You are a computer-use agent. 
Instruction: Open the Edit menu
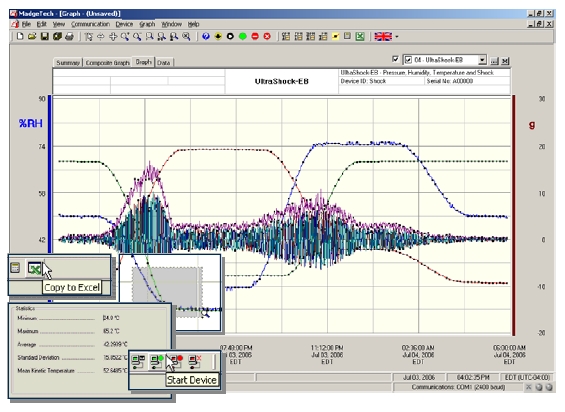click(42, 24)
